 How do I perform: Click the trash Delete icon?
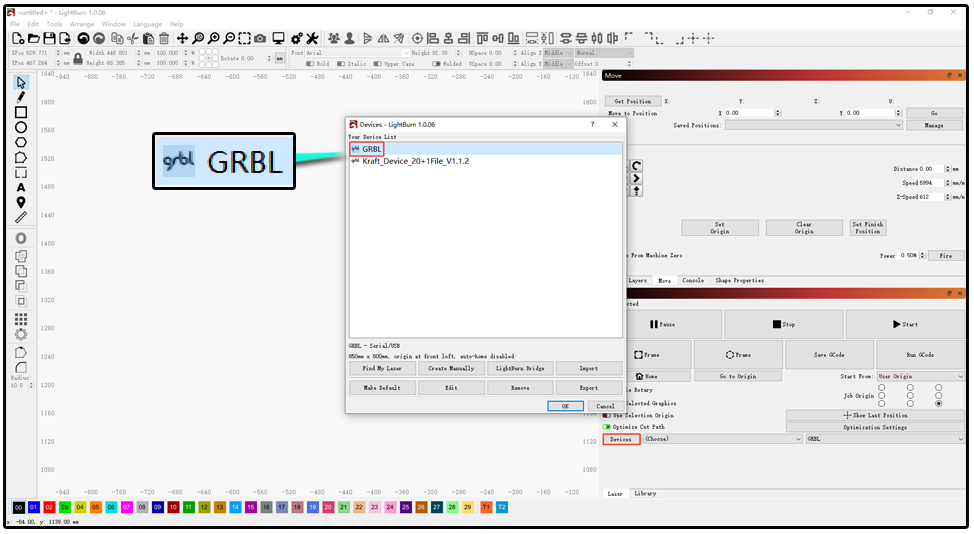pyautogui.click(x=164, y=38)
